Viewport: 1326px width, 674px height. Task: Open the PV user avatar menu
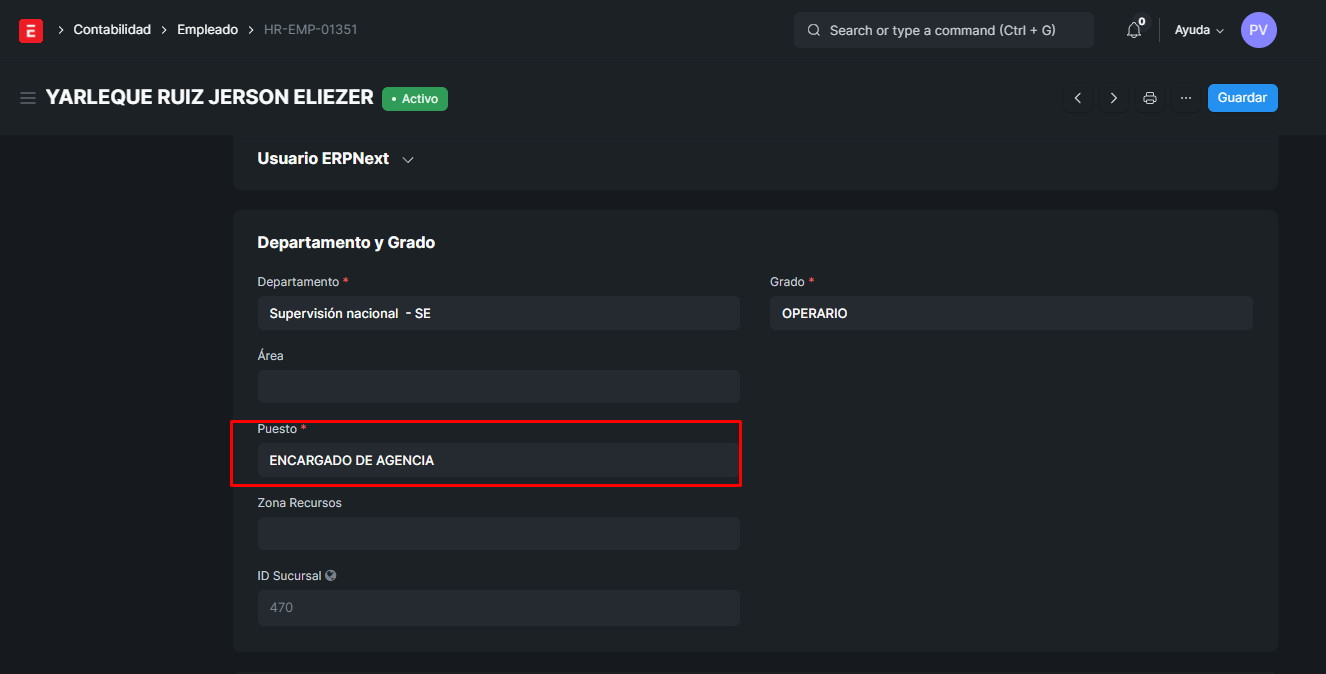pos(1258,30)
